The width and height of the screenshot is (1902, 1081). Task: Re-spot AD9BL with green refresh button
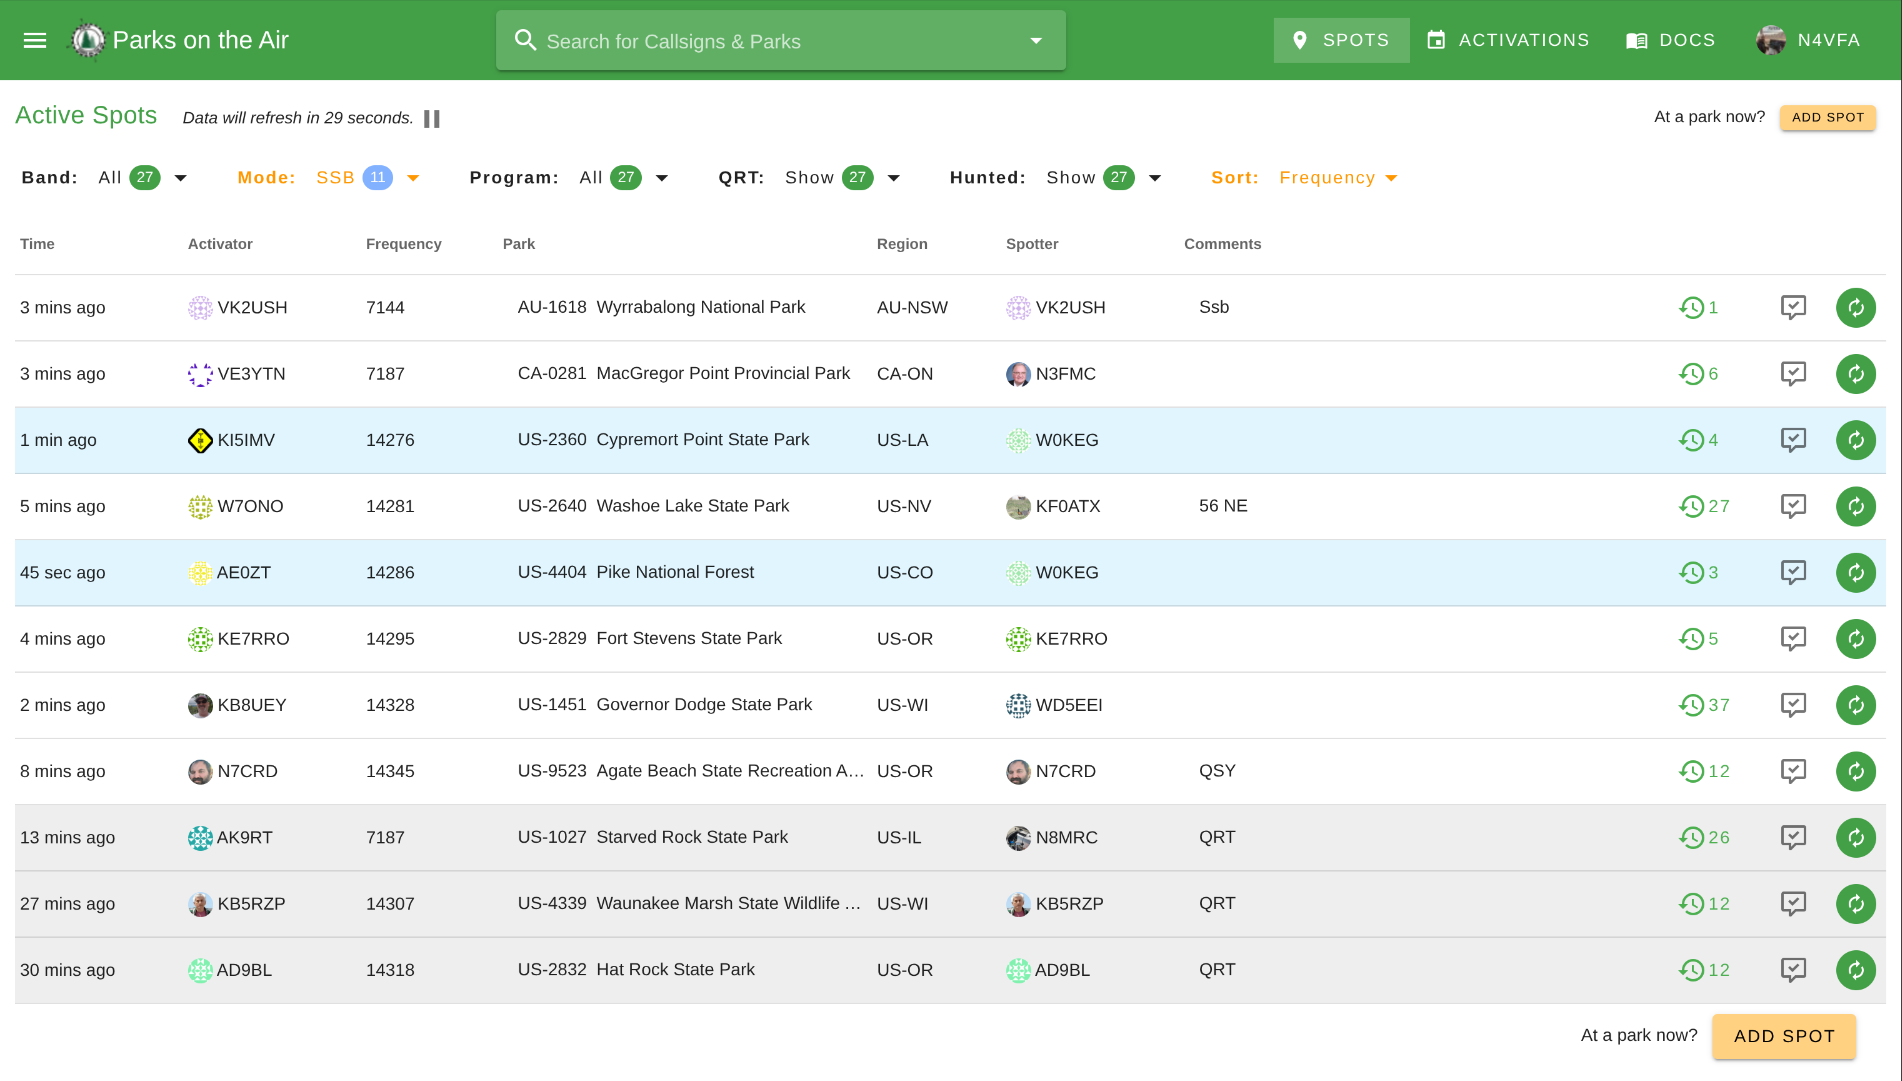point(1855,970)
